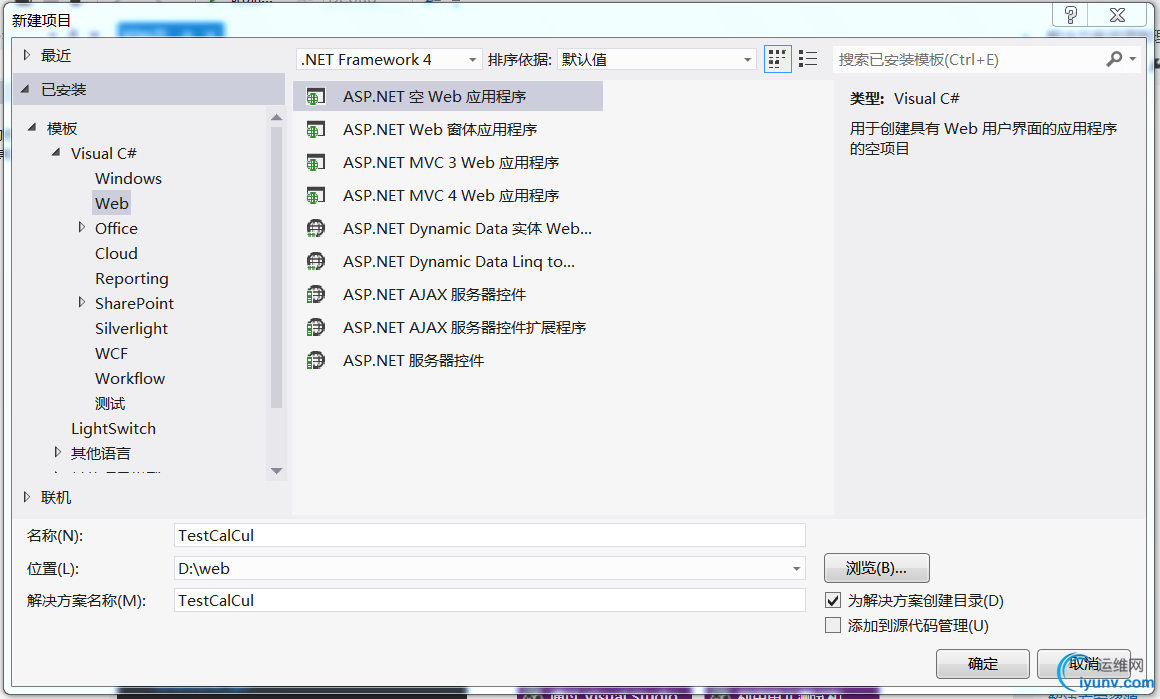This screenshot has height=699, width=1160.
Task: Select the Cloud template category
Action: (116, 254)
